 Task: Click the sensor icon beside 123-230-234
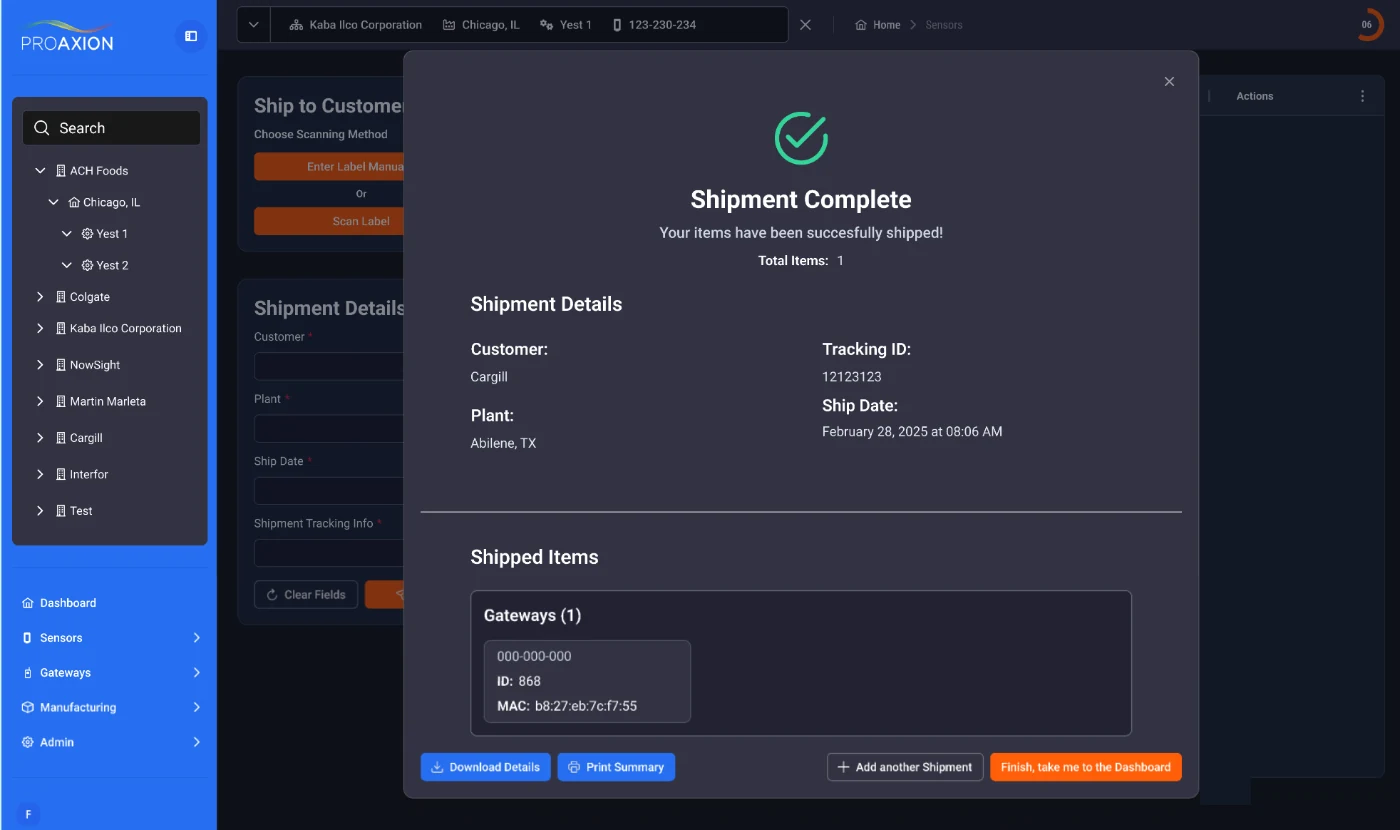[617, 25]
